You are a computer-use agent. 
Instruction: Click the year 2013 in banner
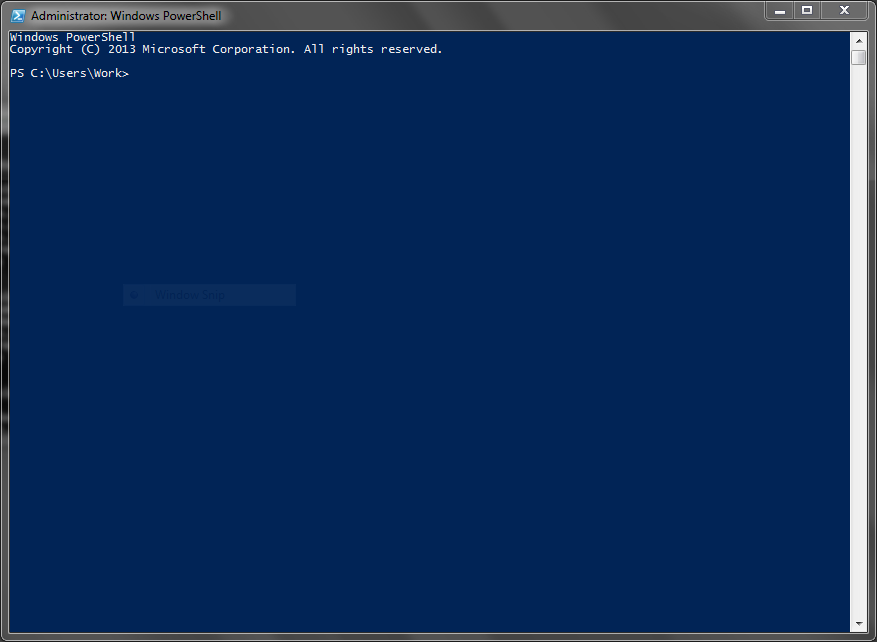click(122, 49)
